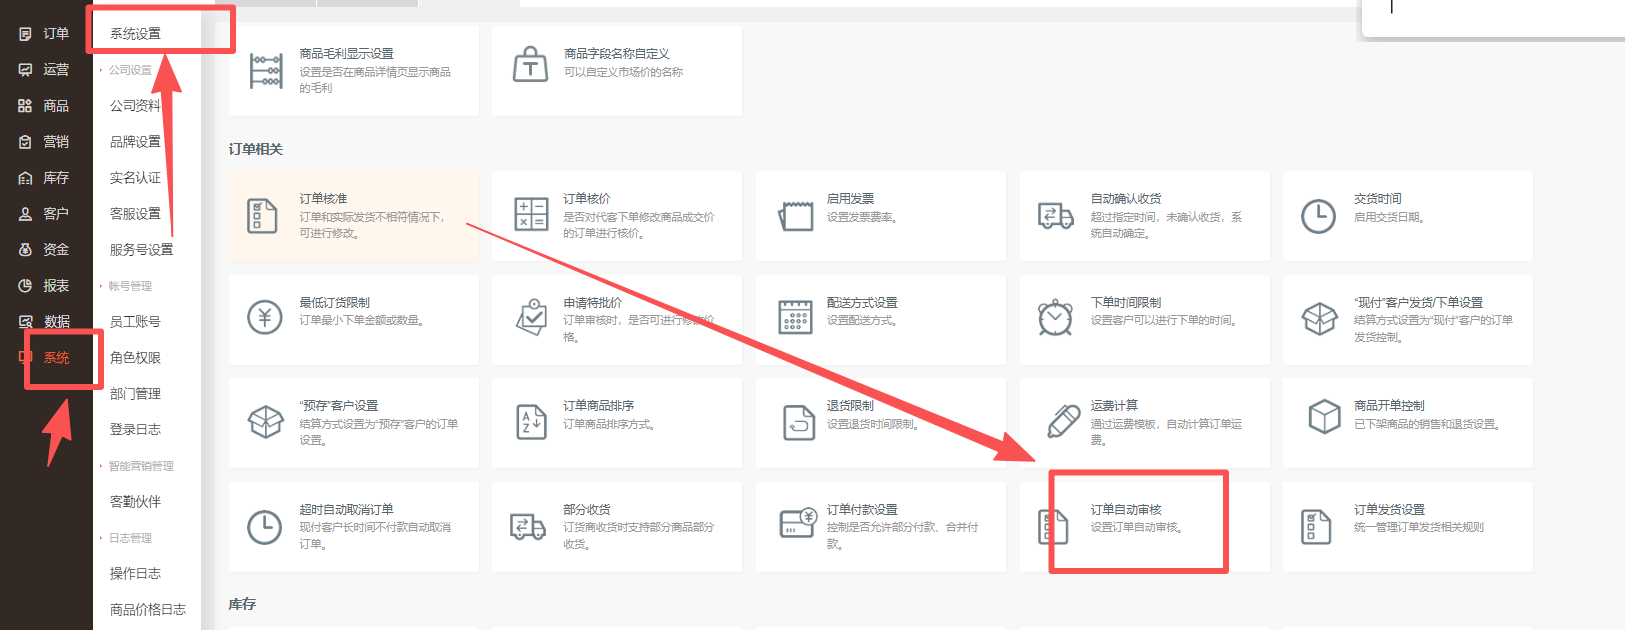1625x630 pixels.
Task: Open the 订单自动审核 setting
Action: (1126, 510)
